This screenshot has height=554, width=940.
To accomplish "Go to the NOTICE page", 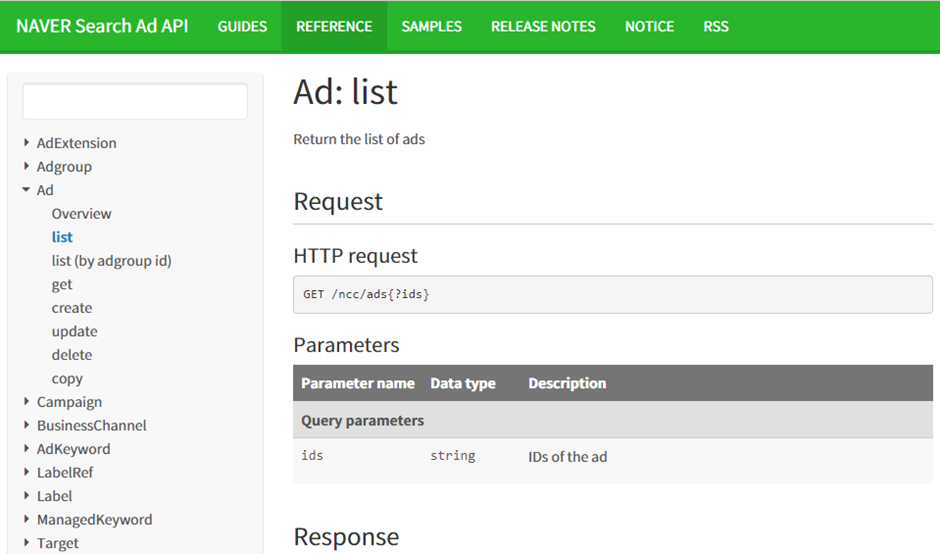I will tap(649, 26).
